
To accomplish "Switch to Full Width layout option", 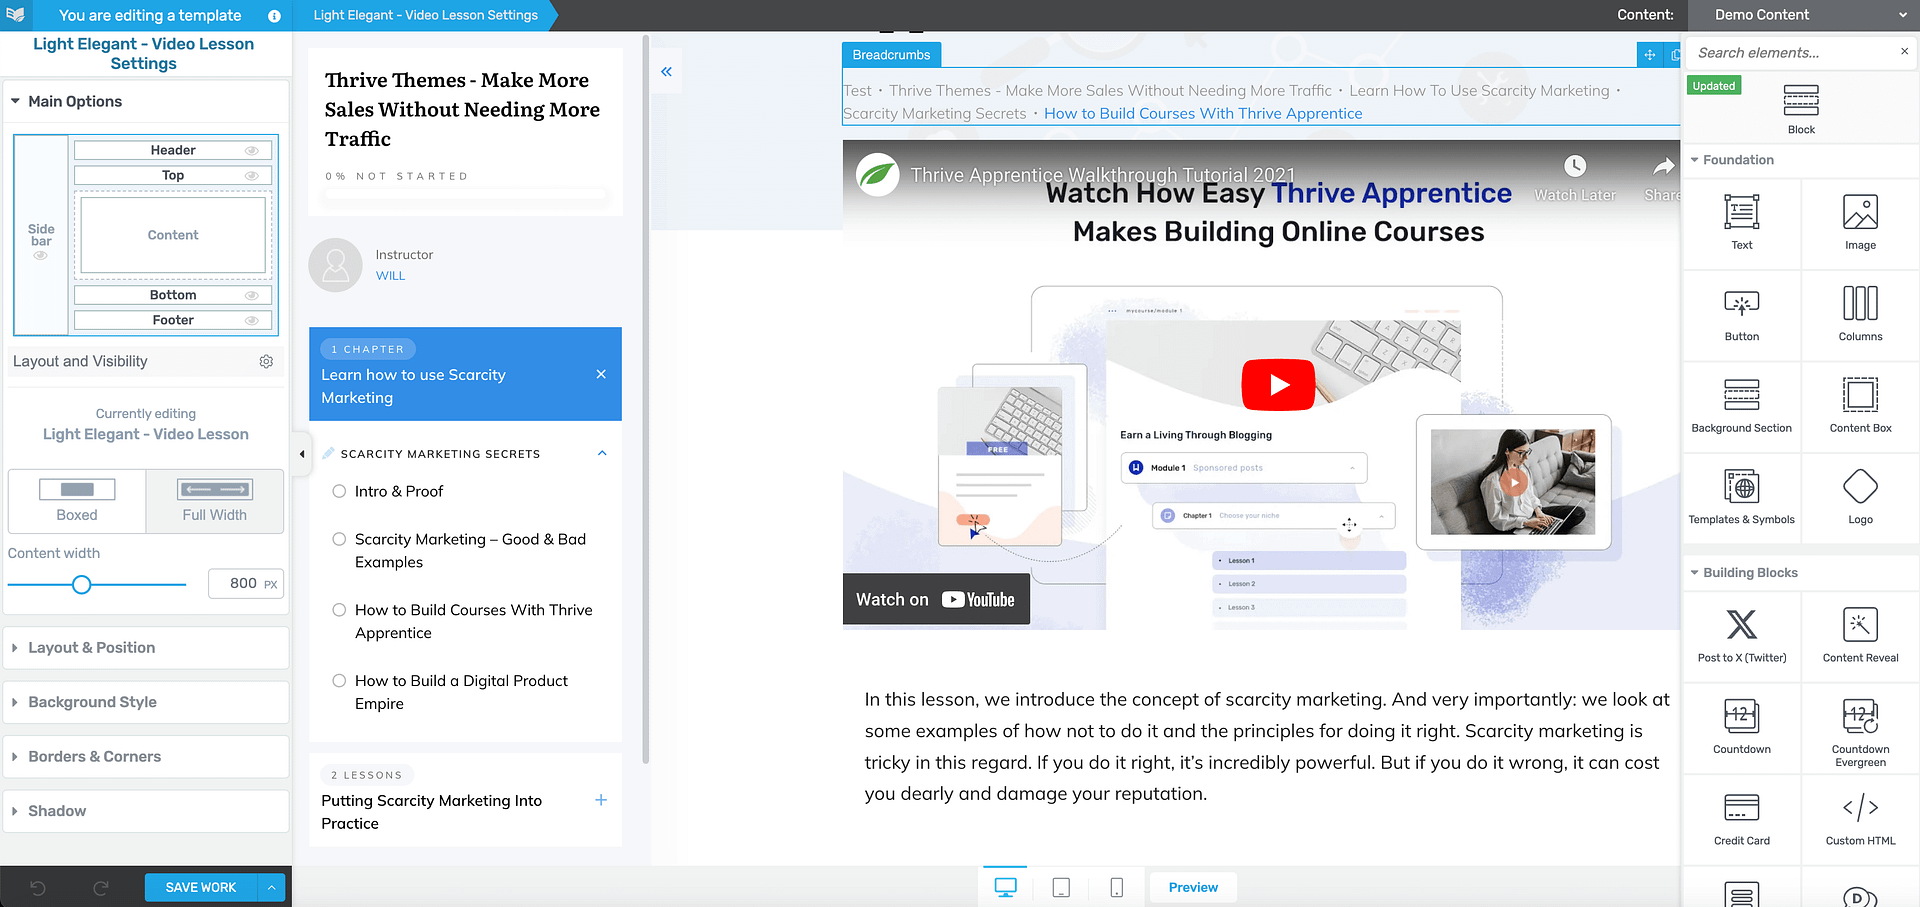I will [214, 501].
